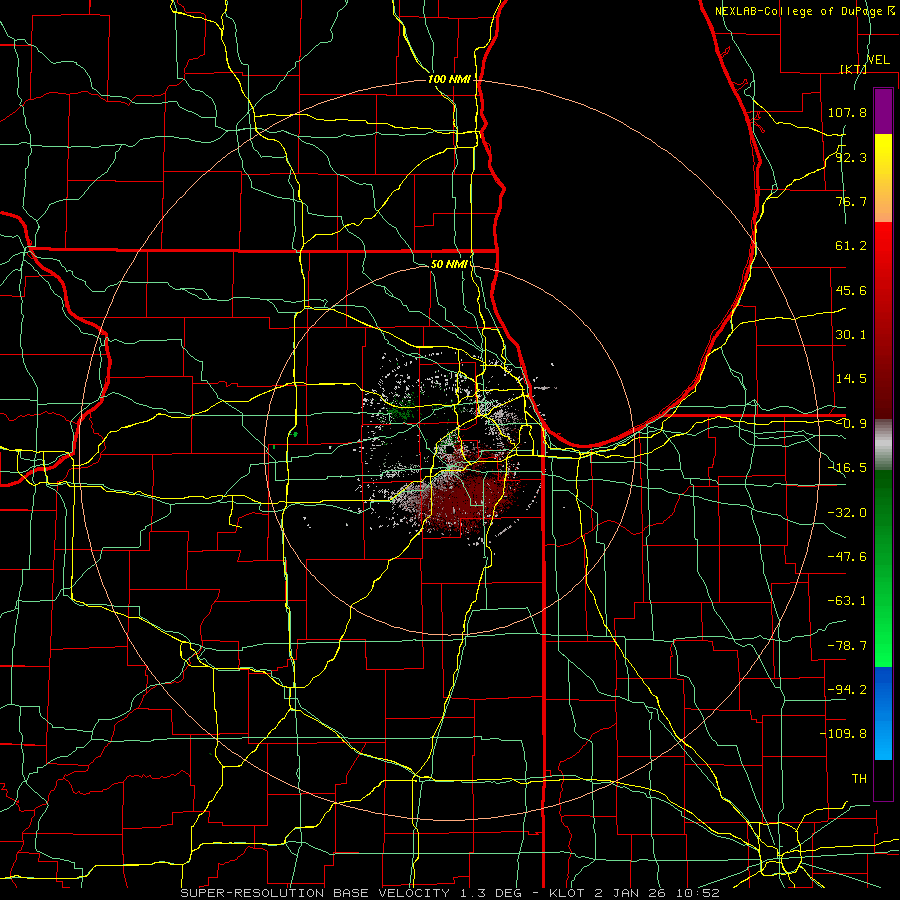Viewport: 900px width, 900px height.
Task: Click the [KT] units label
Action: click(x=853, y=69)
